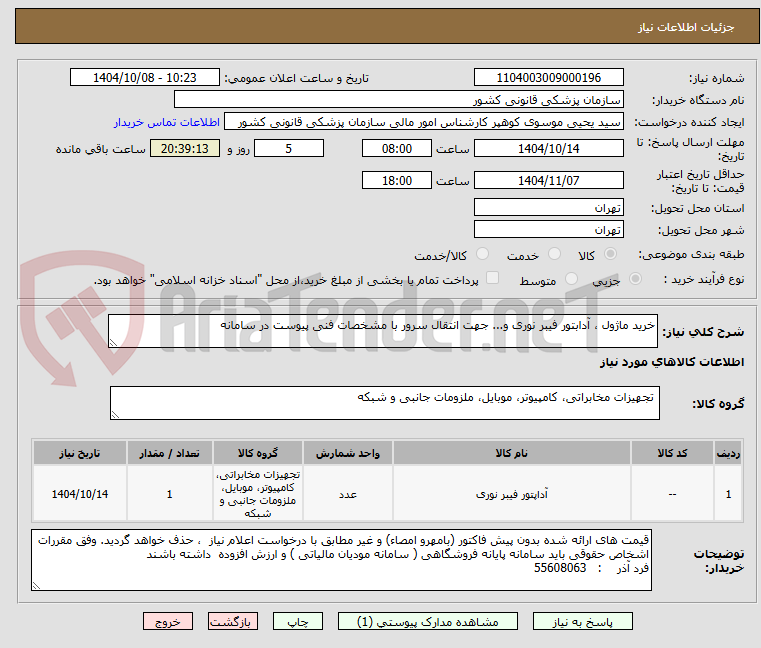This screenshot has width=761, height=648.
Task: Click the شماره نیاز number field
Action: [x=548, y=78]
